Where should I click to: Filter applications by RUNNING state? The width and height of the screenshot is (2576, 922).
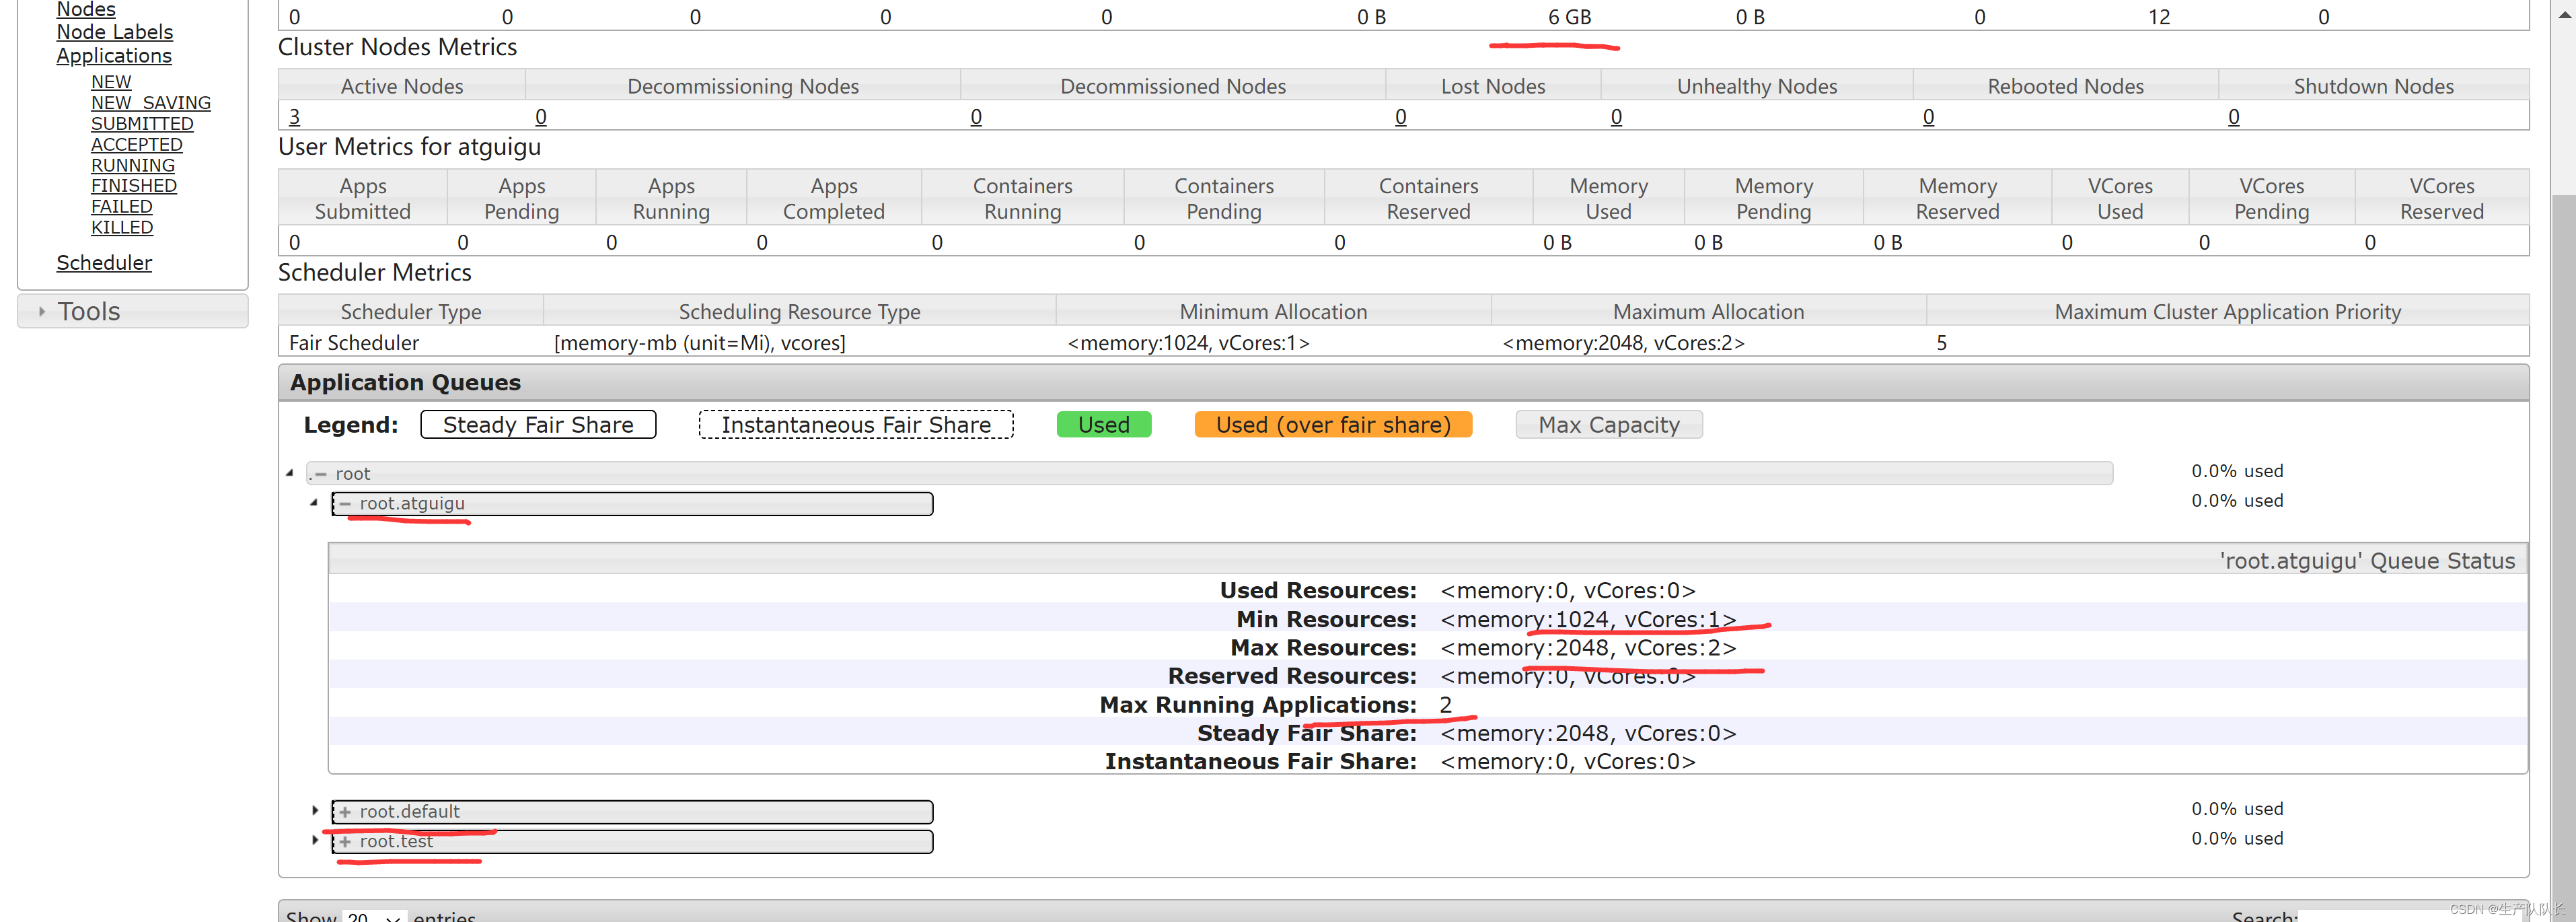[x=133, y=166]
